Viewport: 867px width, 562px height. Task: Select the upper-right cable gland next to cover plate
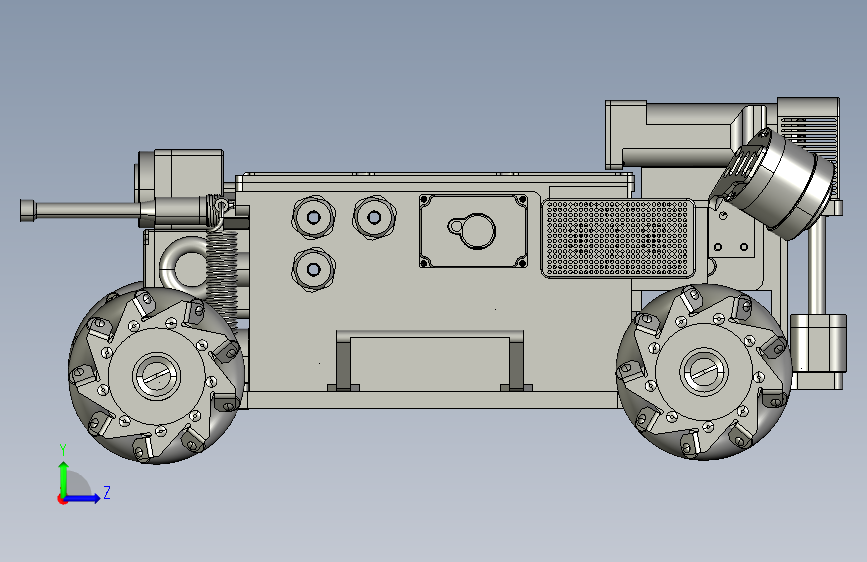[374, 217]
